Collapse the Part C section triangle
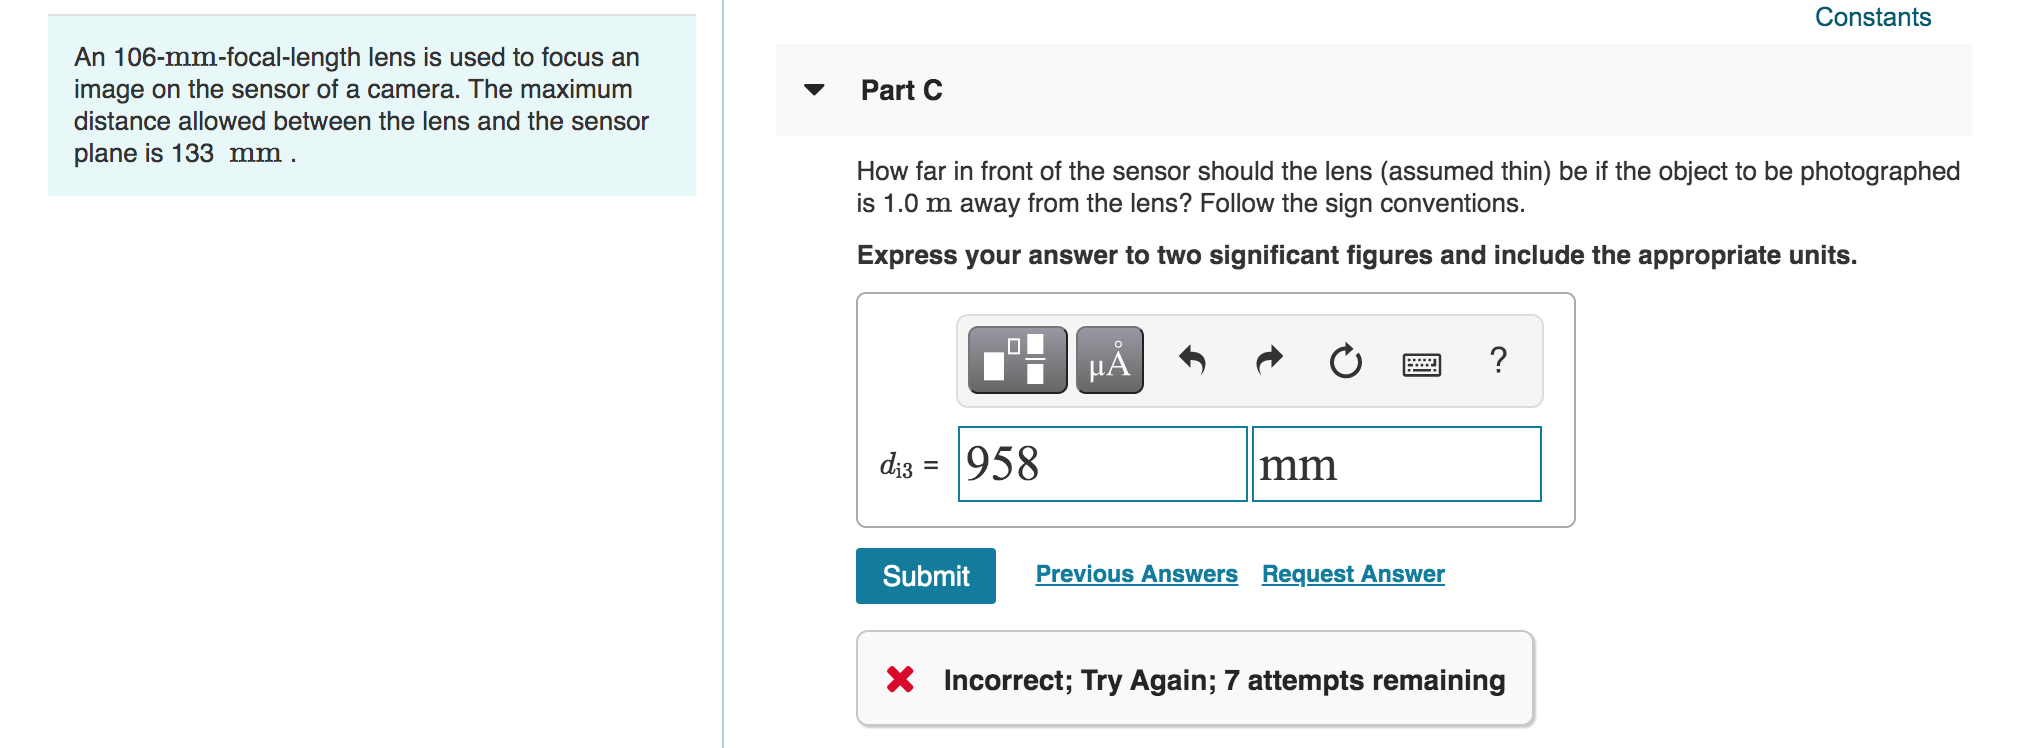 tap(813, 91)
